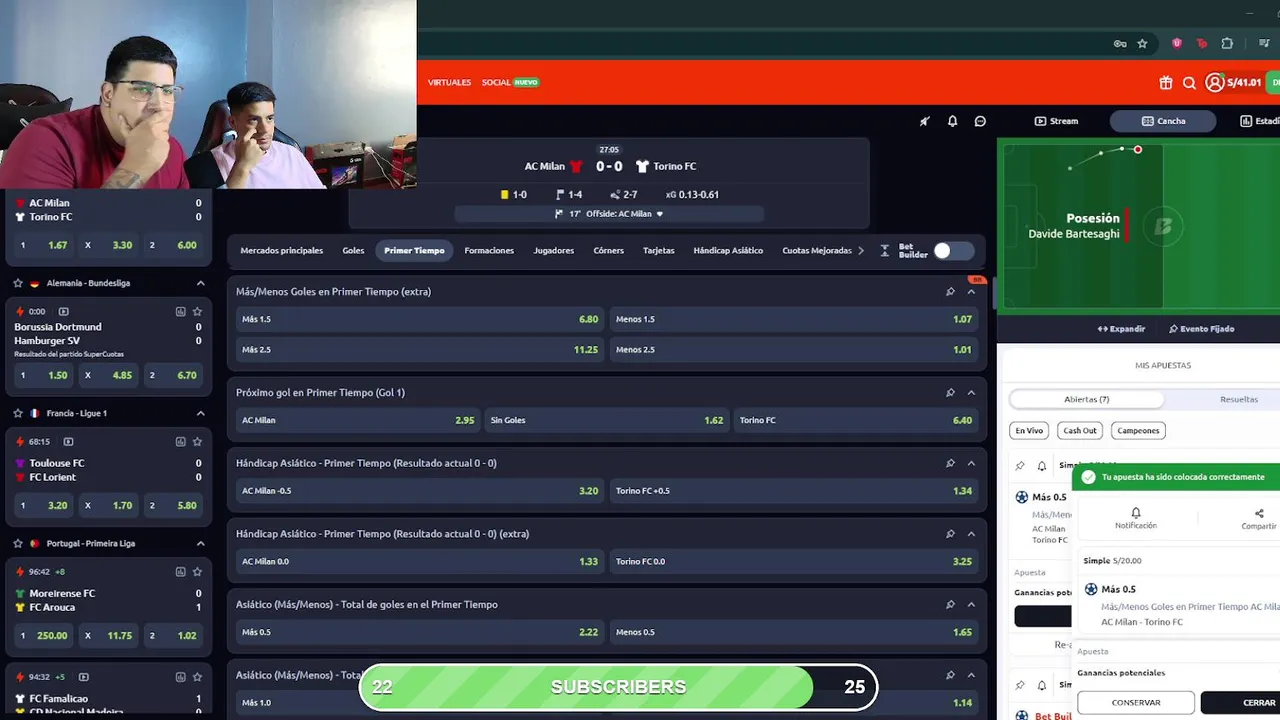Viewport: 1280px width, 720px height.
Task: Pin the Hándicap Asiático 0 - 0 (extra) market
Action: click(x=950, y=534)
